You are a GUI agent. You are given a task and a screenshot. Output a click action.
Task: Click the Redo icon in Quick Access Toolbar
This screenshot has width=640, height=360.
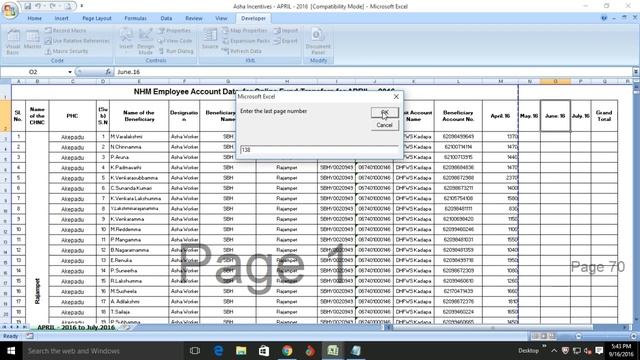tap(53, 6)
